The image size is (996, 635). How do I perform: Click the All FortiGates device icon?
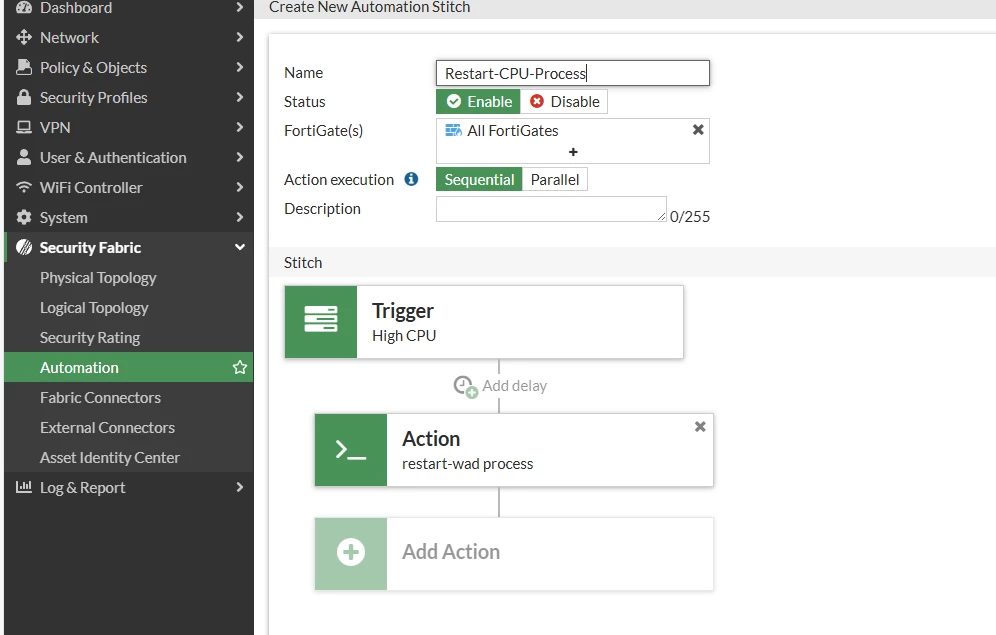[454, 130]
